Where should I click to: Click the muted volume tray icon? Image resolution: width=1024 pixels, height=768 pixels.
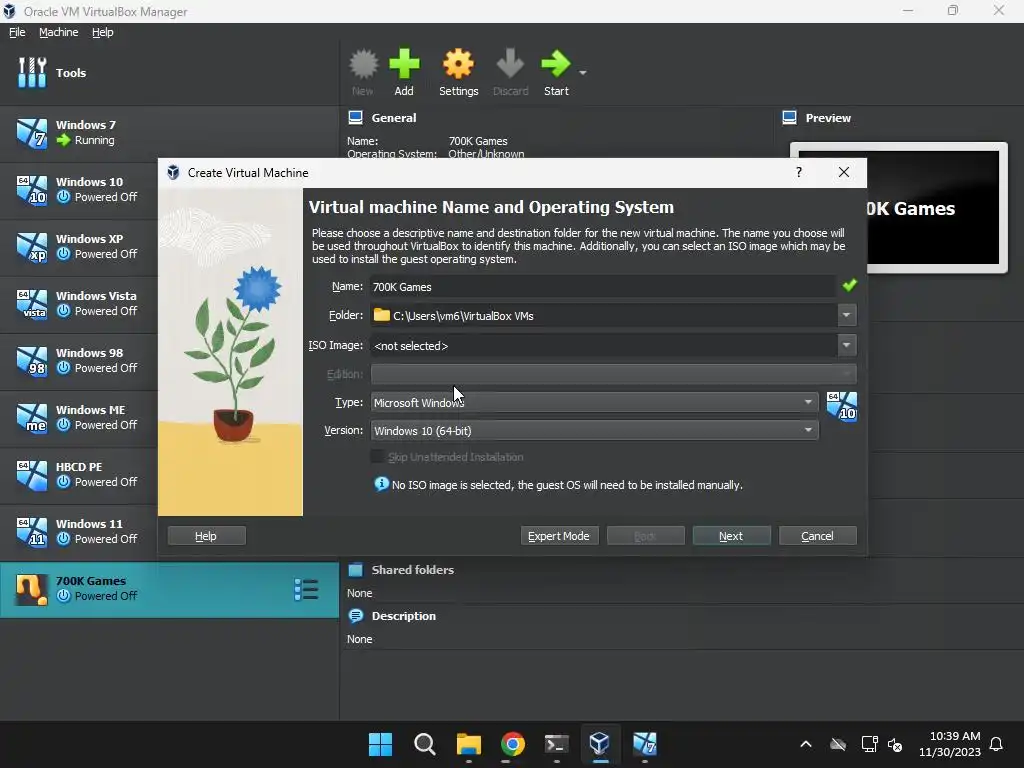point(895,744)
